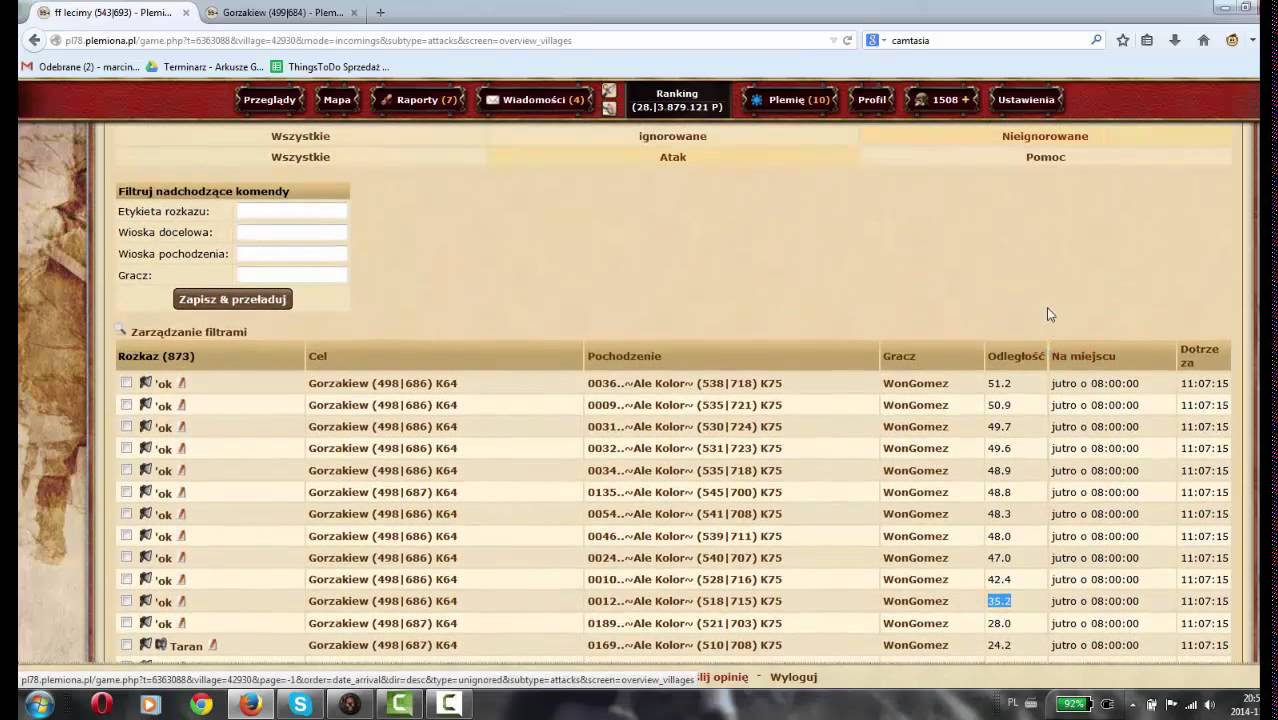Select the 'ignorowane' filter
This screenshot has height=720, width=1278.
673,136
